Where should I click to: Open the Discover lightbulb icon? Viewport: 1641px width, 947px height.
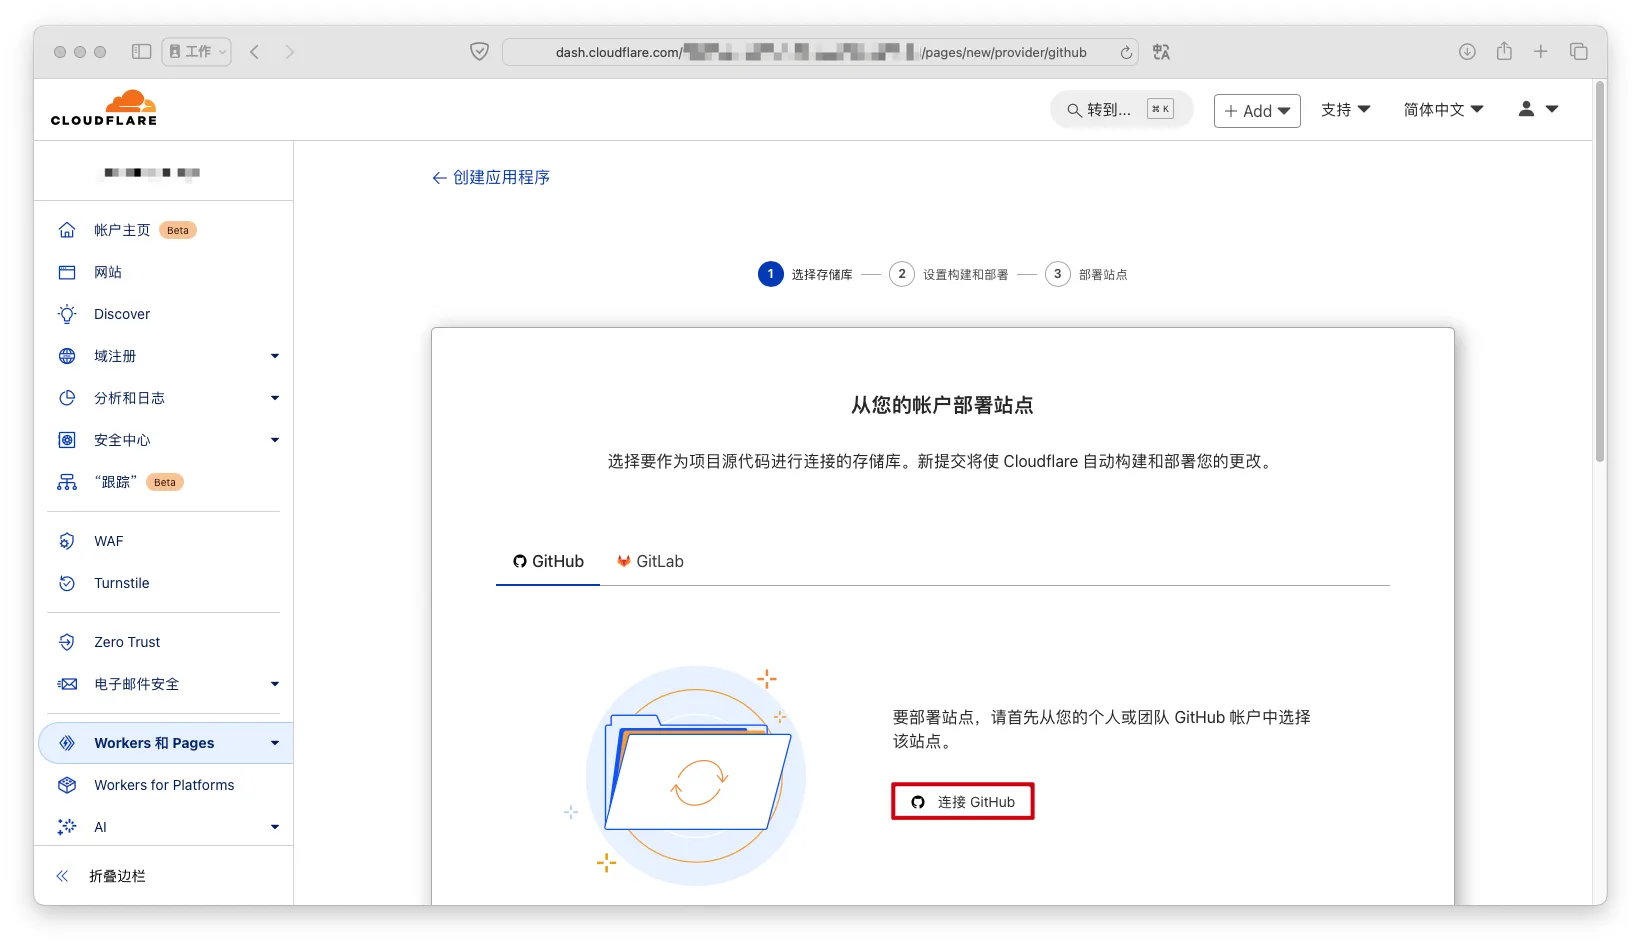pos(67,314)
